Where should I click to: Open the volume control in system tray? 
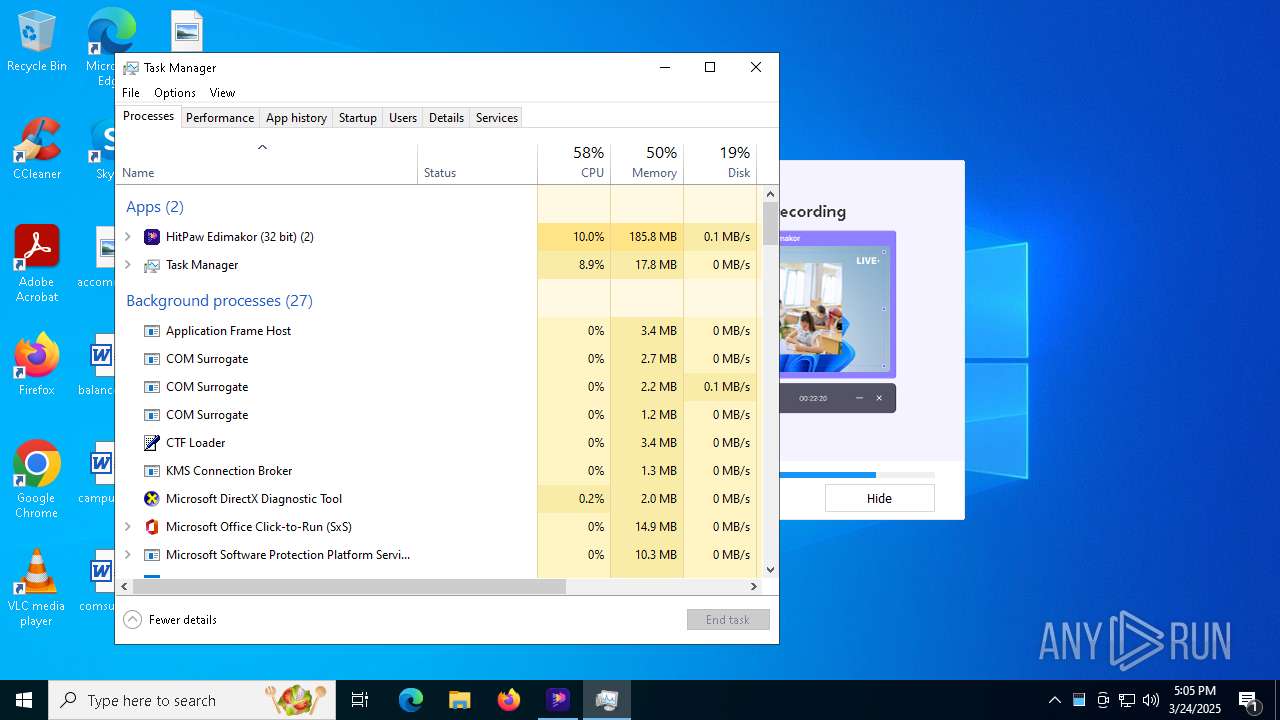coord(1151,700)
